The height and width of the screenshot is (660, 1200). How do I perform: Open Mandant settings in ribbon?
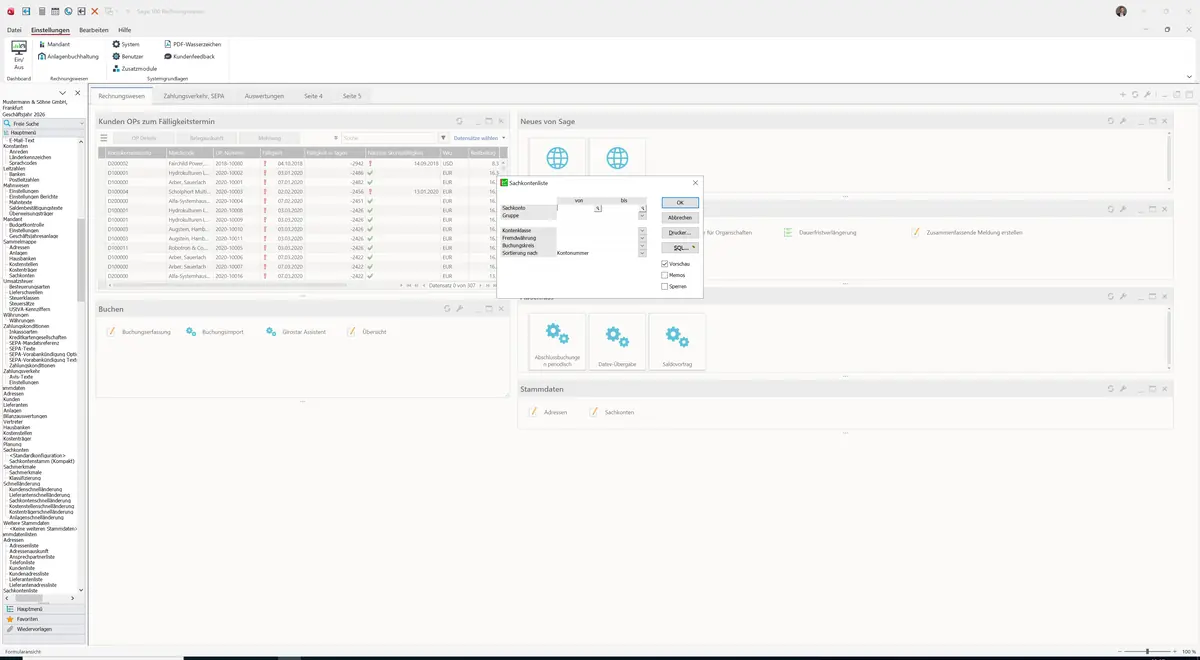point(53,44)
